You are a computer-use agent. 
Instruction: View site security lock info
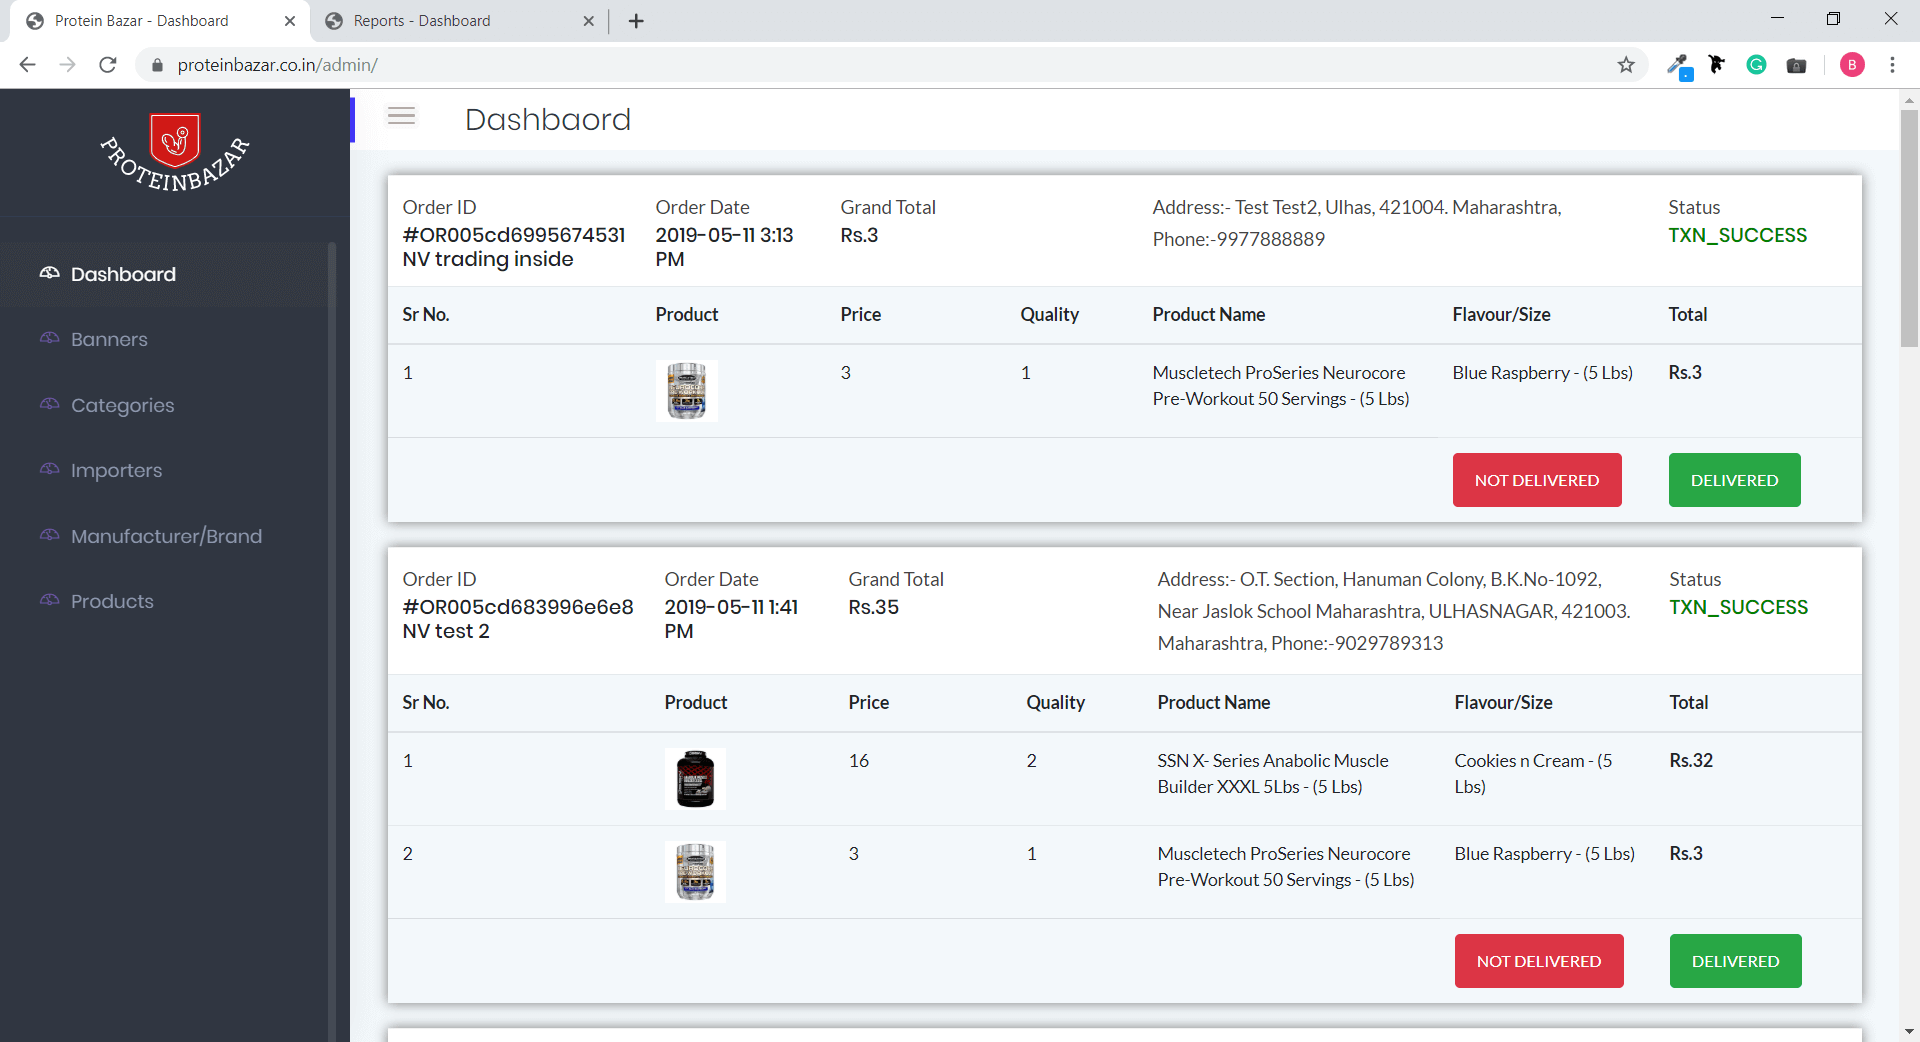point(157,65)
